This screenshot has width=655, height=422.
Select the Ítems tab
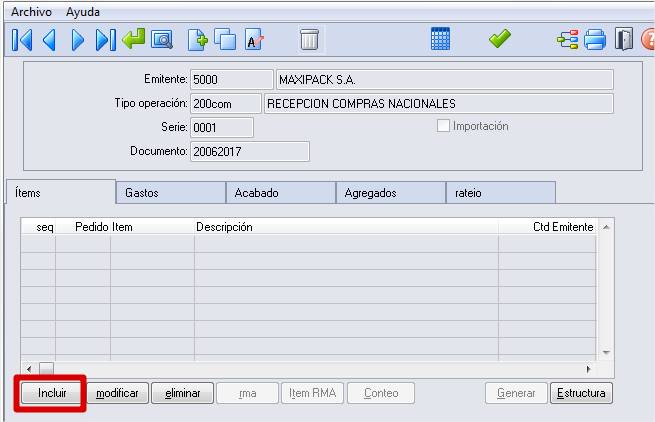click(x=61, y=193)
